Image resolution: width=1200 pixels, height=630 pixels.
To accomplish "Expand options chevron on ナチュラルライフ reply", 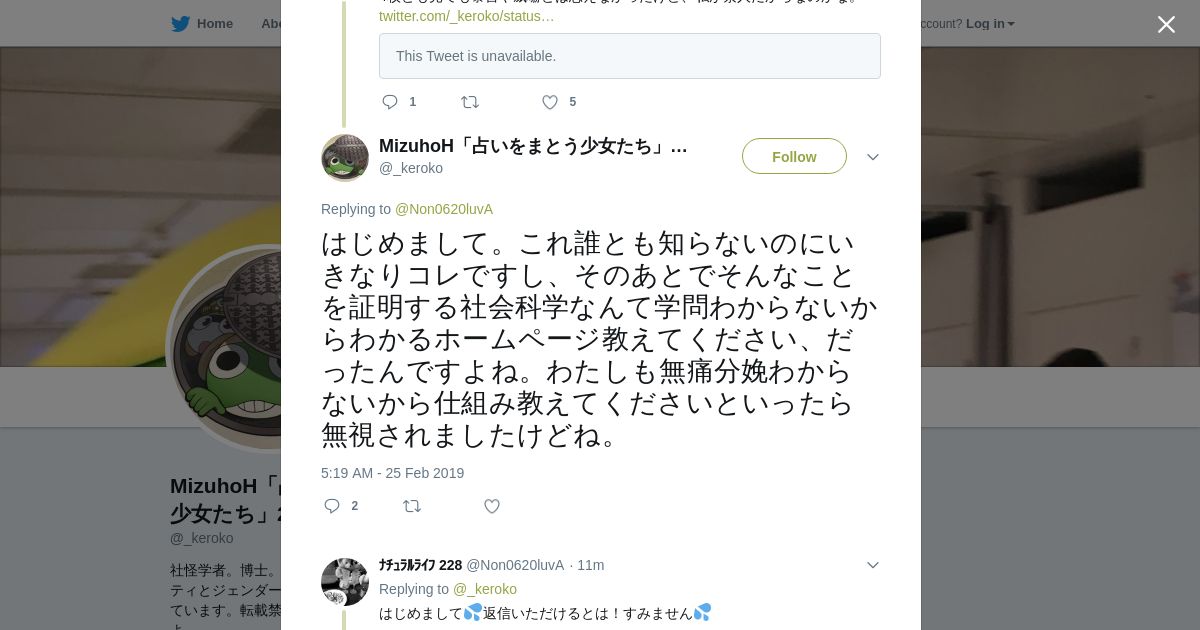I will 872,565.
